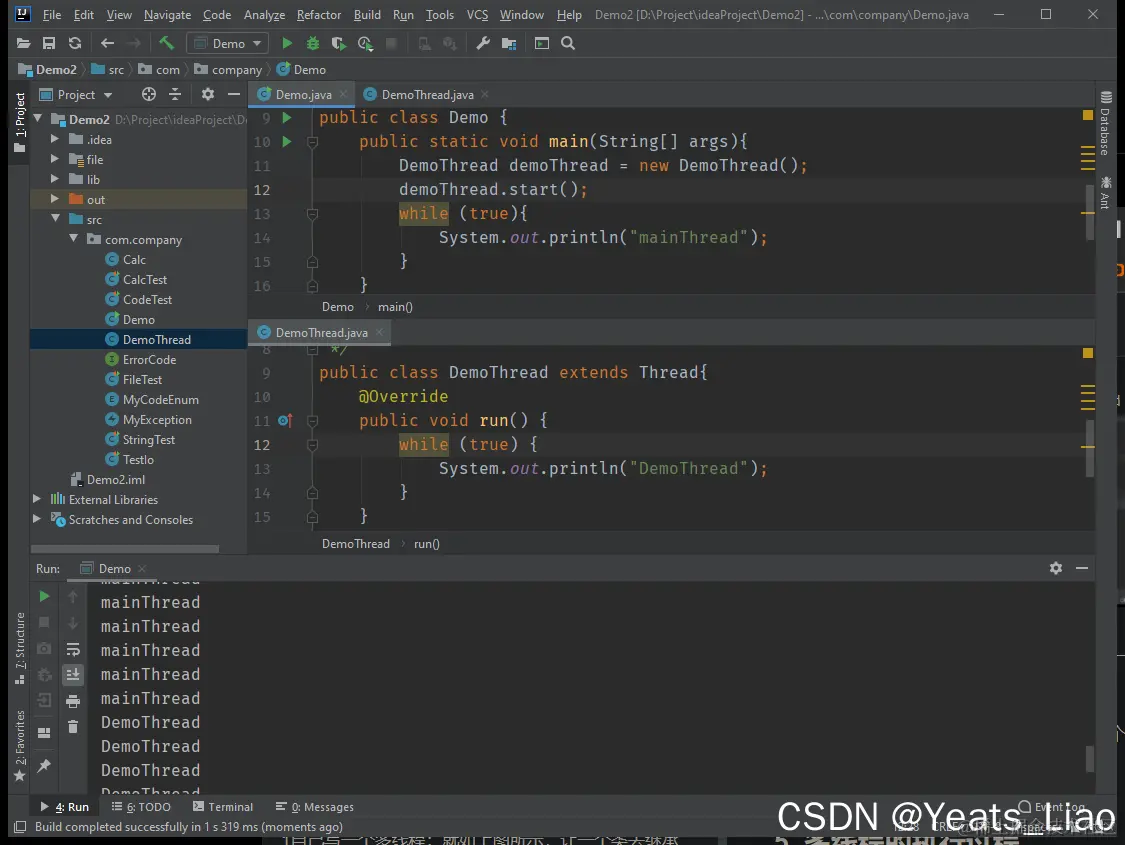Fold the while loop in Demo.java
This screenshot has width=1125, height=845.
pos(312,214)
